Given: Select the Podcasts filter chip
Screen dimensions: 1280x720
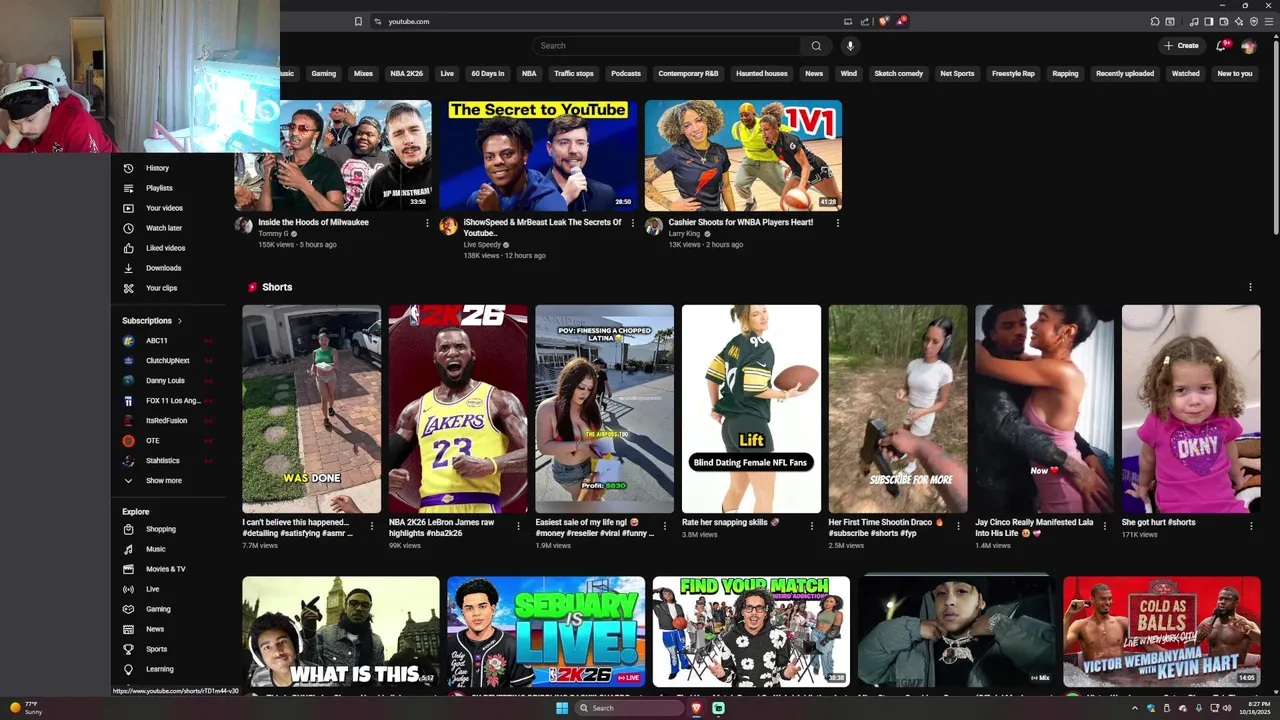Looking at the screenshot, I should point(626,73).
